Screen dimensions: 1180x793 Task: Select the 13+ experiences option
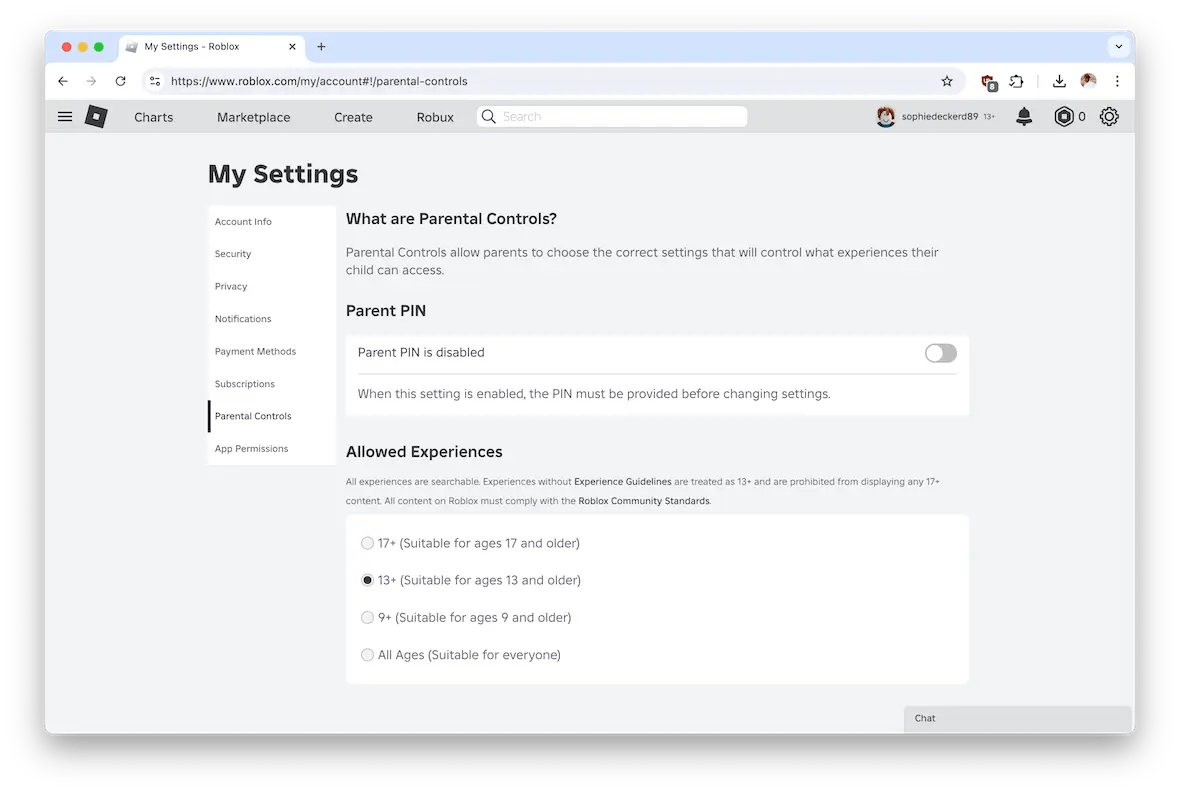[x=367, y=580]
